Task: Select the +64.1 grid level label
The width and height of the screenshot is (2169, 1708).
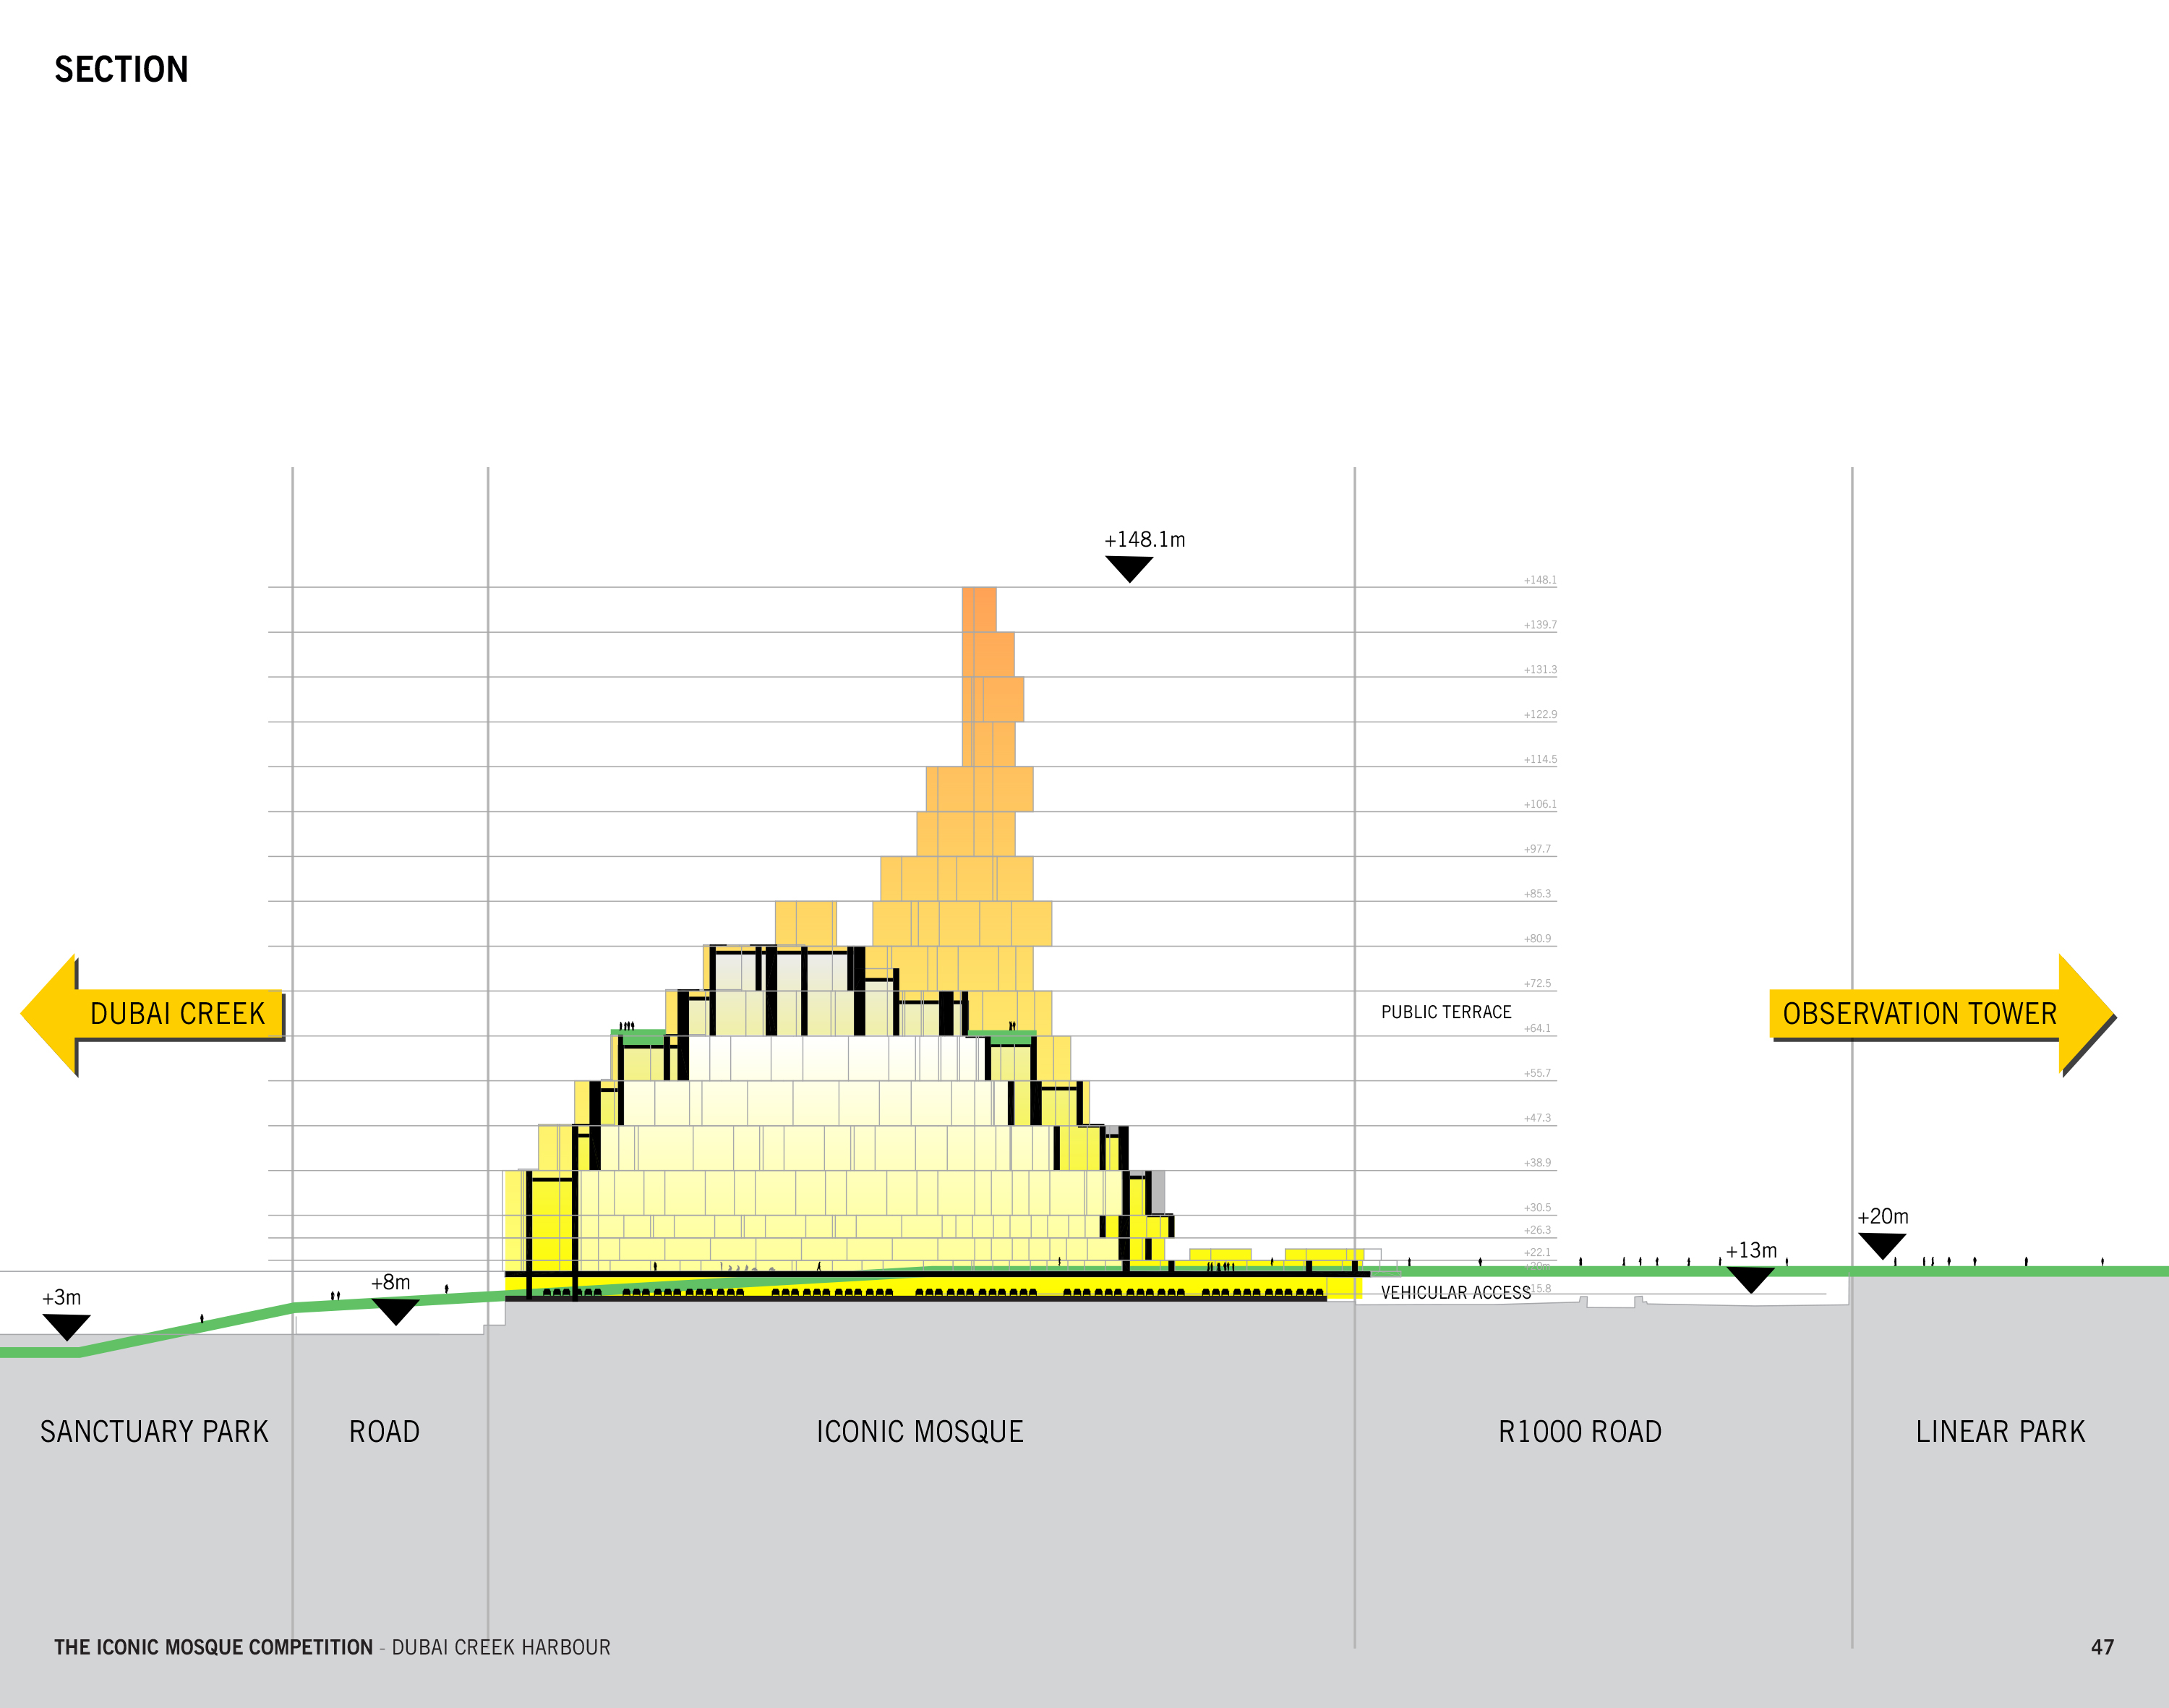Action: (x=1537, y=1028)
